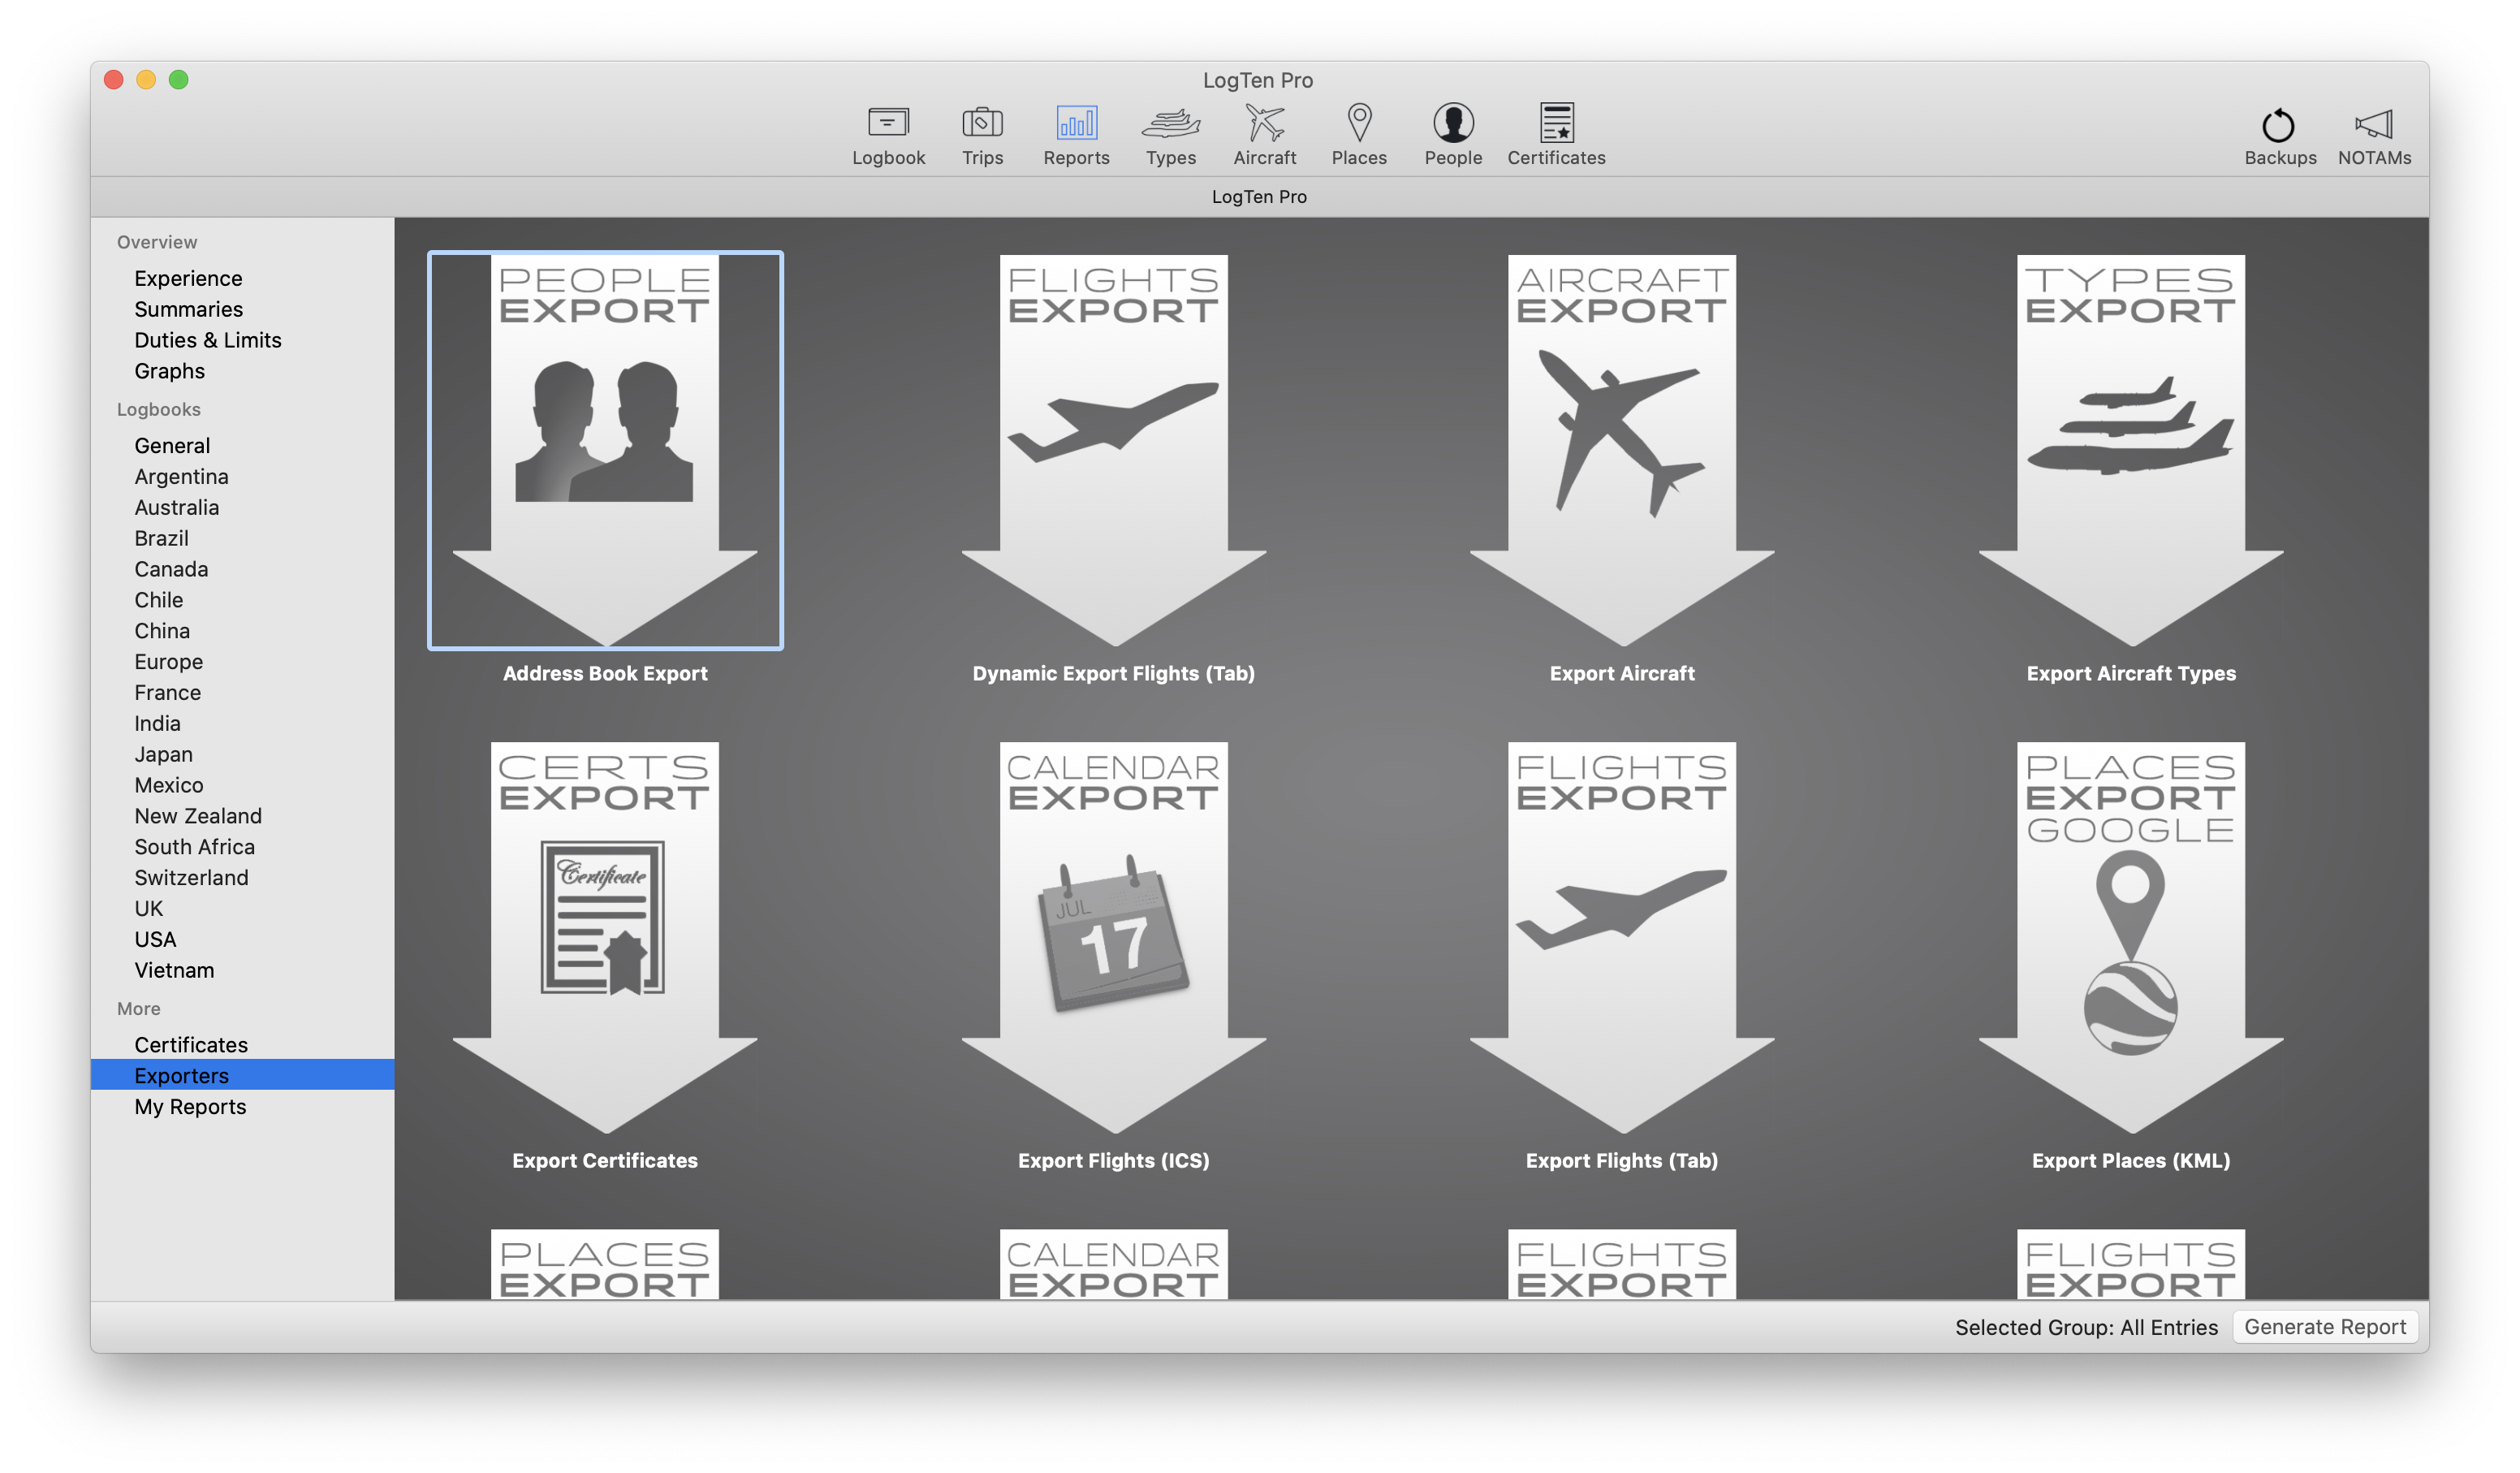Click the NOTAMs megaphone icon
Viewport: 2520px width, 1473px height.
2373,124
